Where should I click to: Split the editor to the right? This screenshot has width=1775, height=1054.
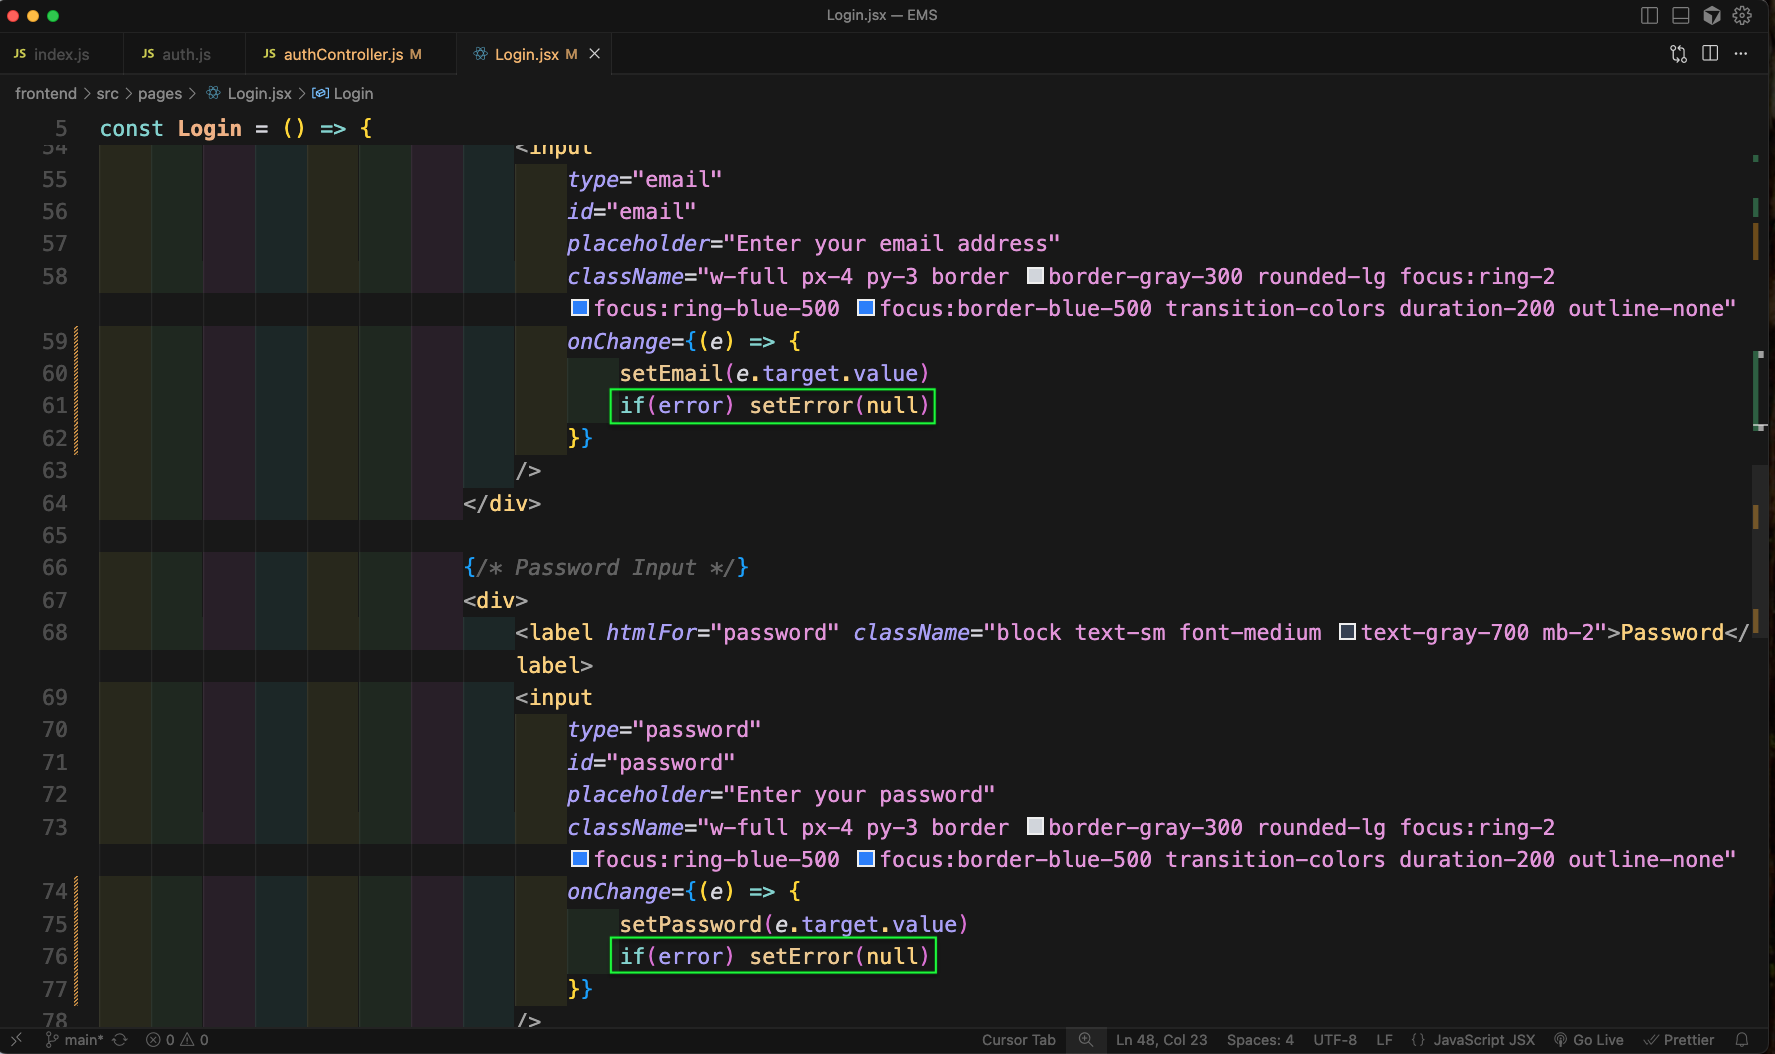click(1710, 54)
